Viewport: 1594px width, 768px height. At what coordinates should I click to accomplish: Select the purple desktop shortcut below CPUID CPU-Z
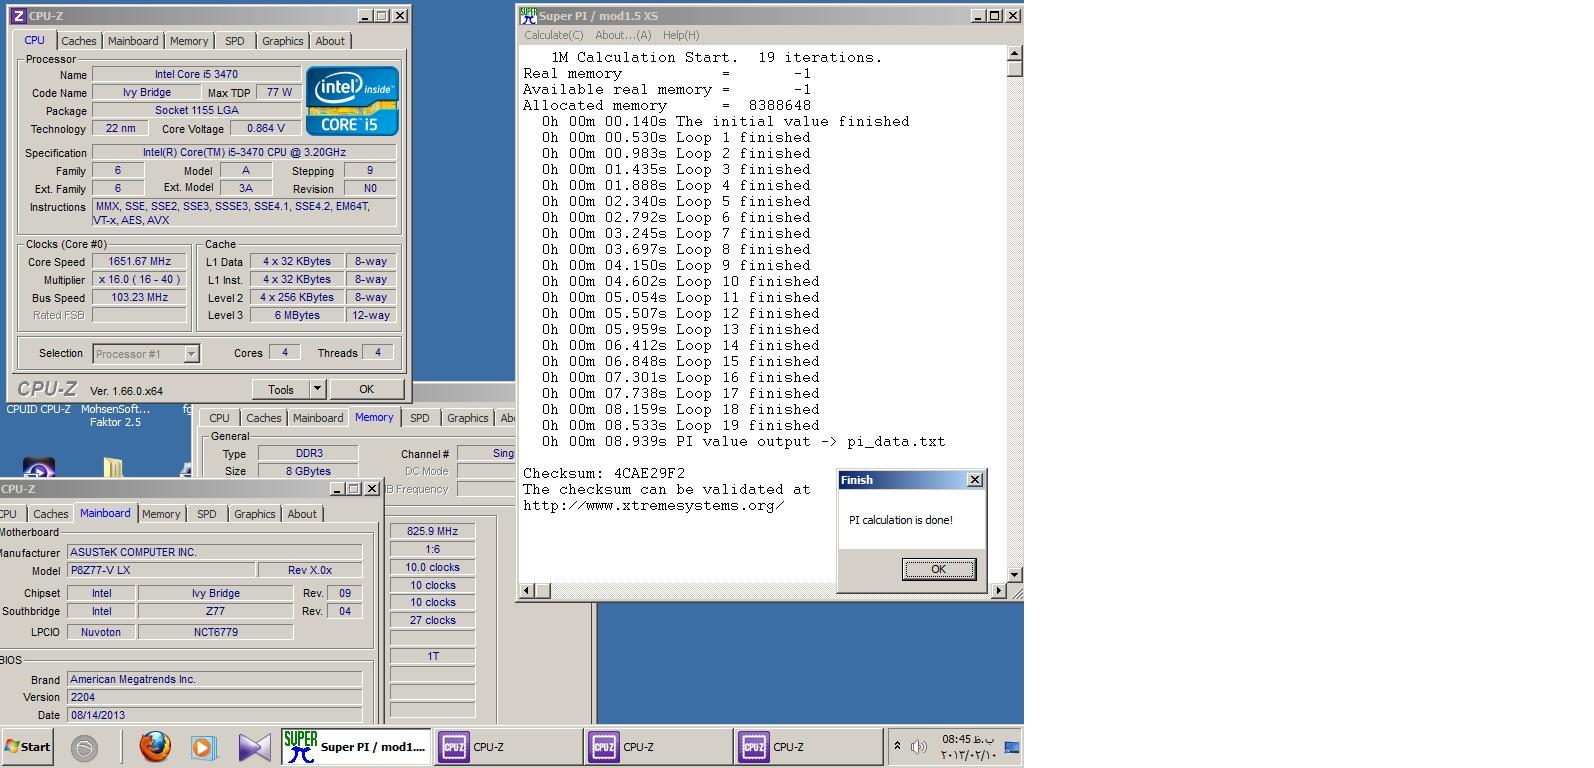pyautogui.click(x=38, y=468)
